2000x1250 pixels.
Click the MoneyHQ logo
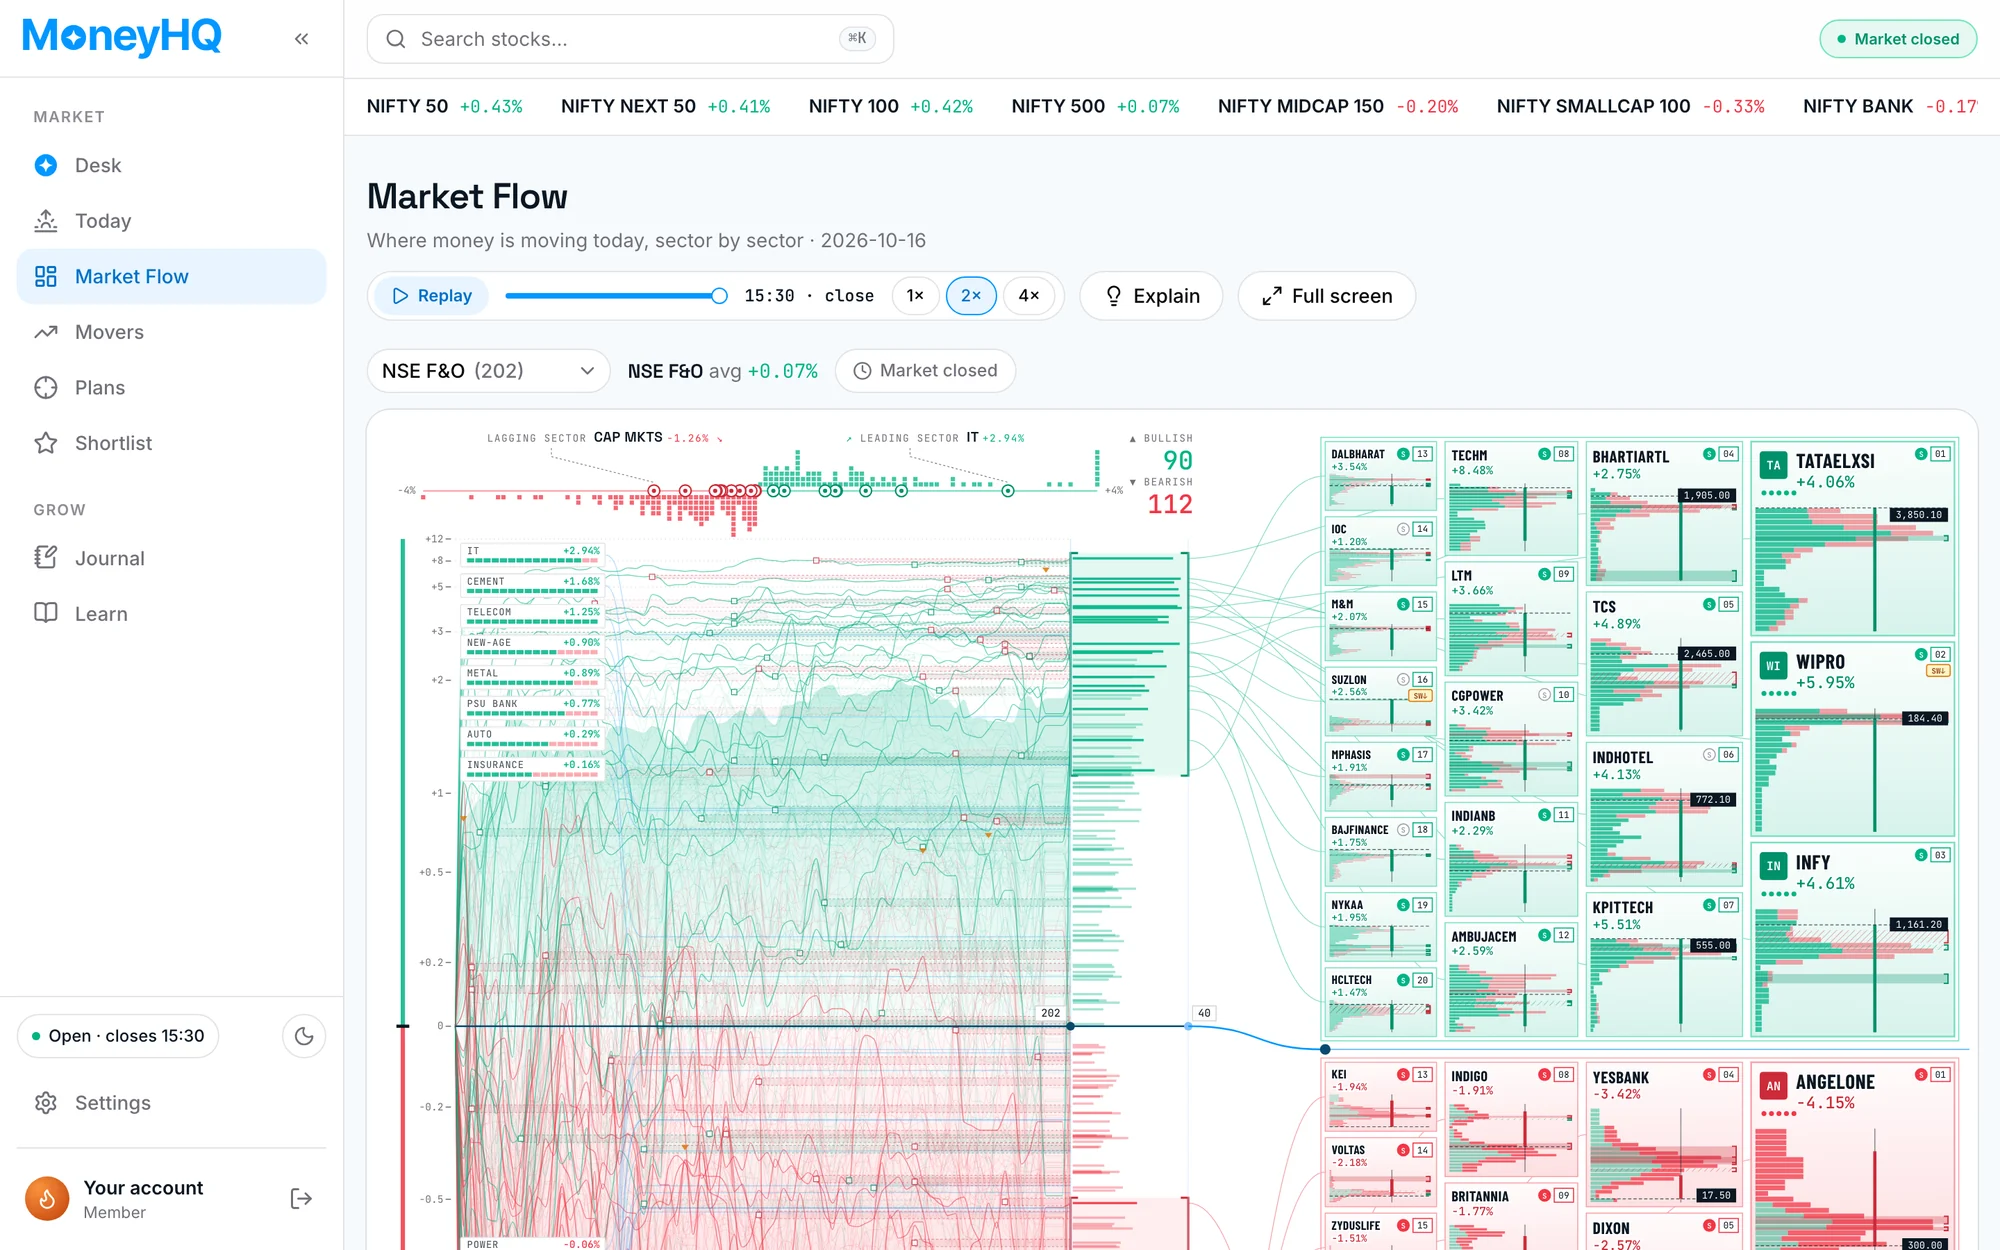point(122,37)
